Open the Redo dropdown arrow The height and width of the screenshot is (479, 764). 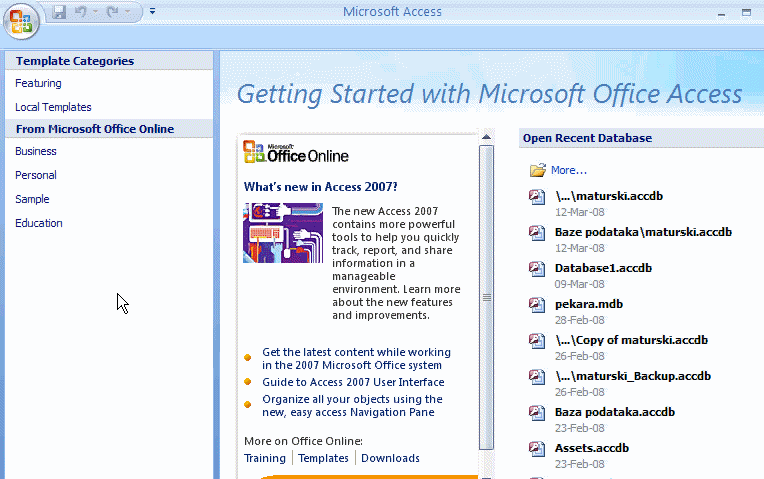pos(128,12)
